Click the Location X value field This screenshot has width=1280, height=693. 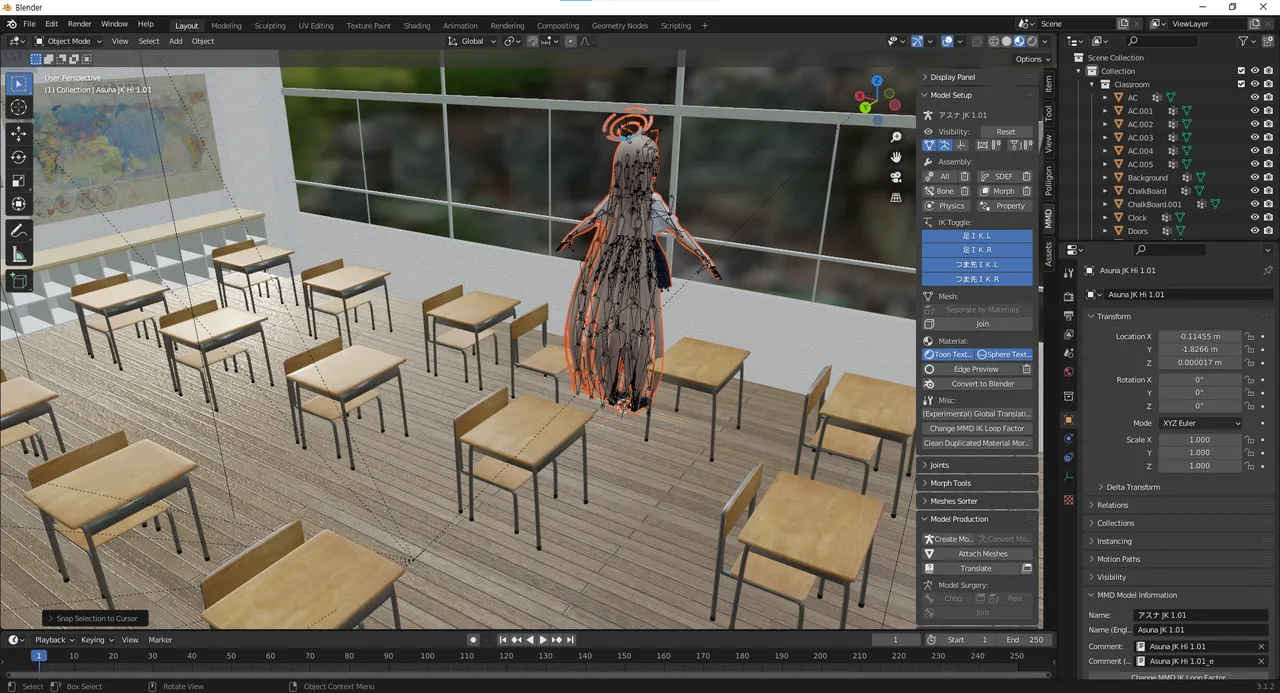[1200, 337]
